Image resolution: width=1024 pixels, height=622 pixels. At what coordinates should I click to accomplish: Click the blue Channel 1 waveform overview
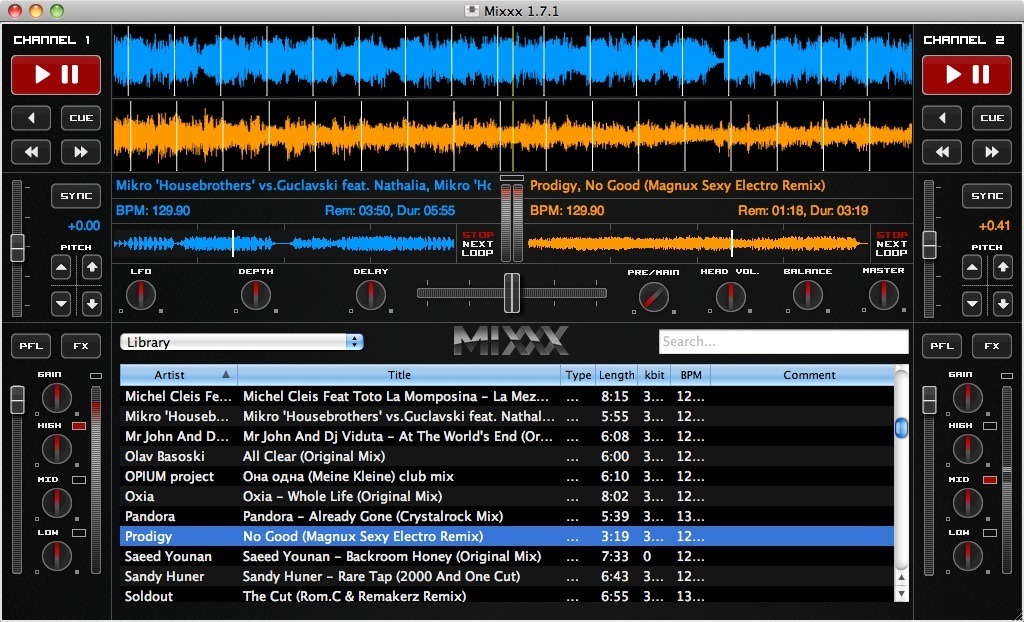[284, 244]
